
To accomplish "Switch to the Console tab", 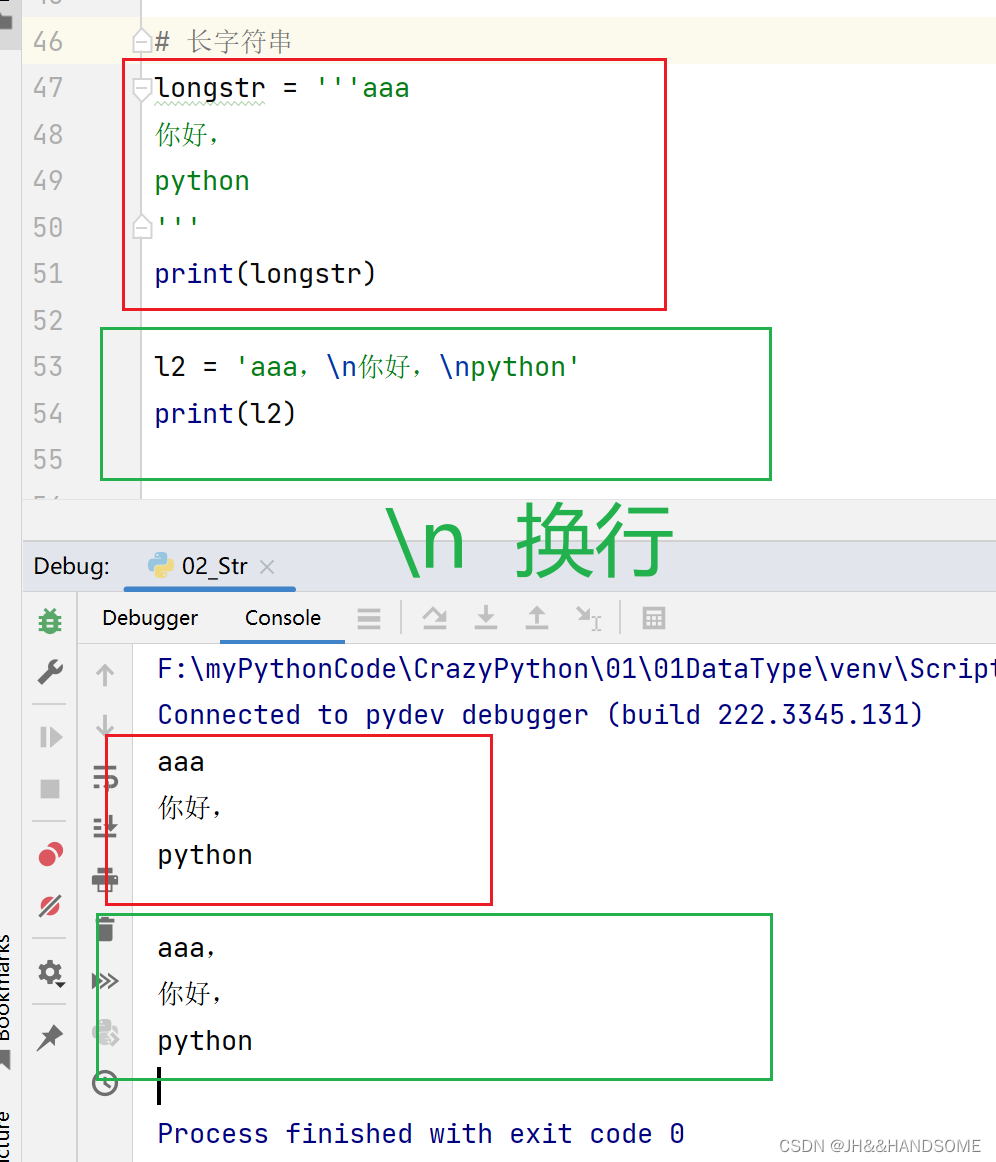I will click(283, 617).
